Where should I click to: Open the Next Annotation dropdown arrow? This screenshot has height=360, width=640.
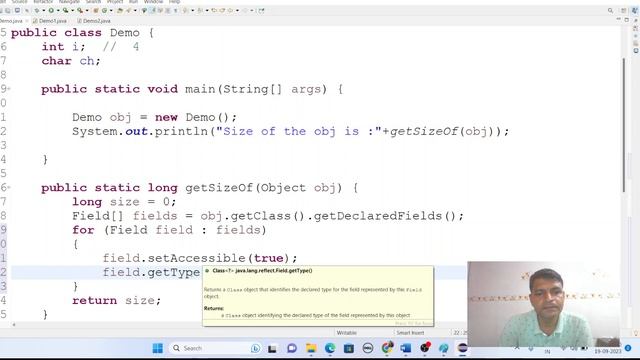click(193, 10)
